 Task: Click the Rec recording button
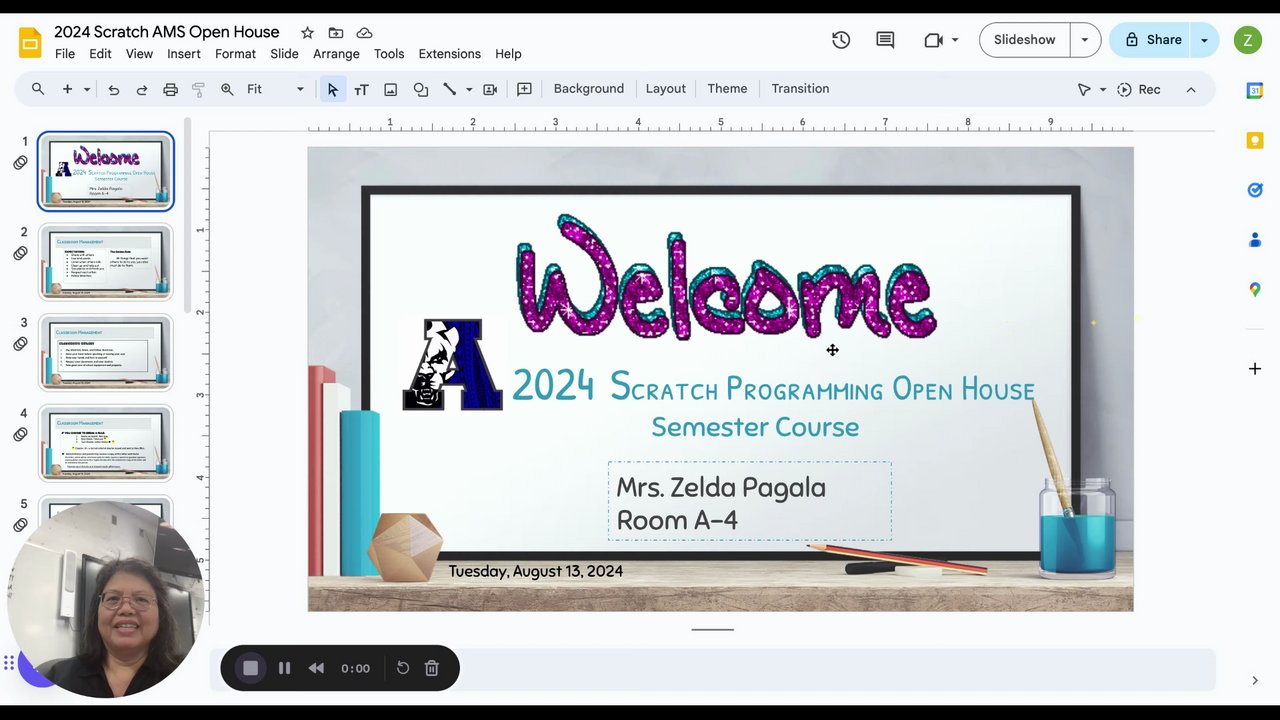pyautogui.click(x=1139, y=89)
